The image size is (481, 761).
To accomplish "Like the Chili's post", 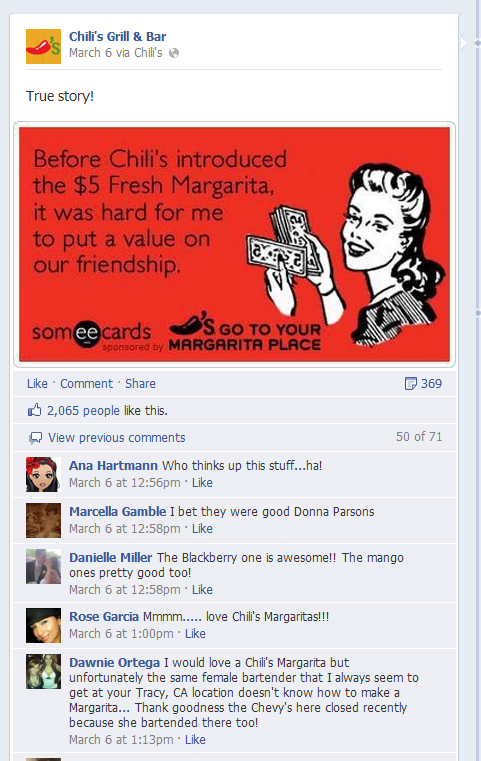I will pos(37,383).
